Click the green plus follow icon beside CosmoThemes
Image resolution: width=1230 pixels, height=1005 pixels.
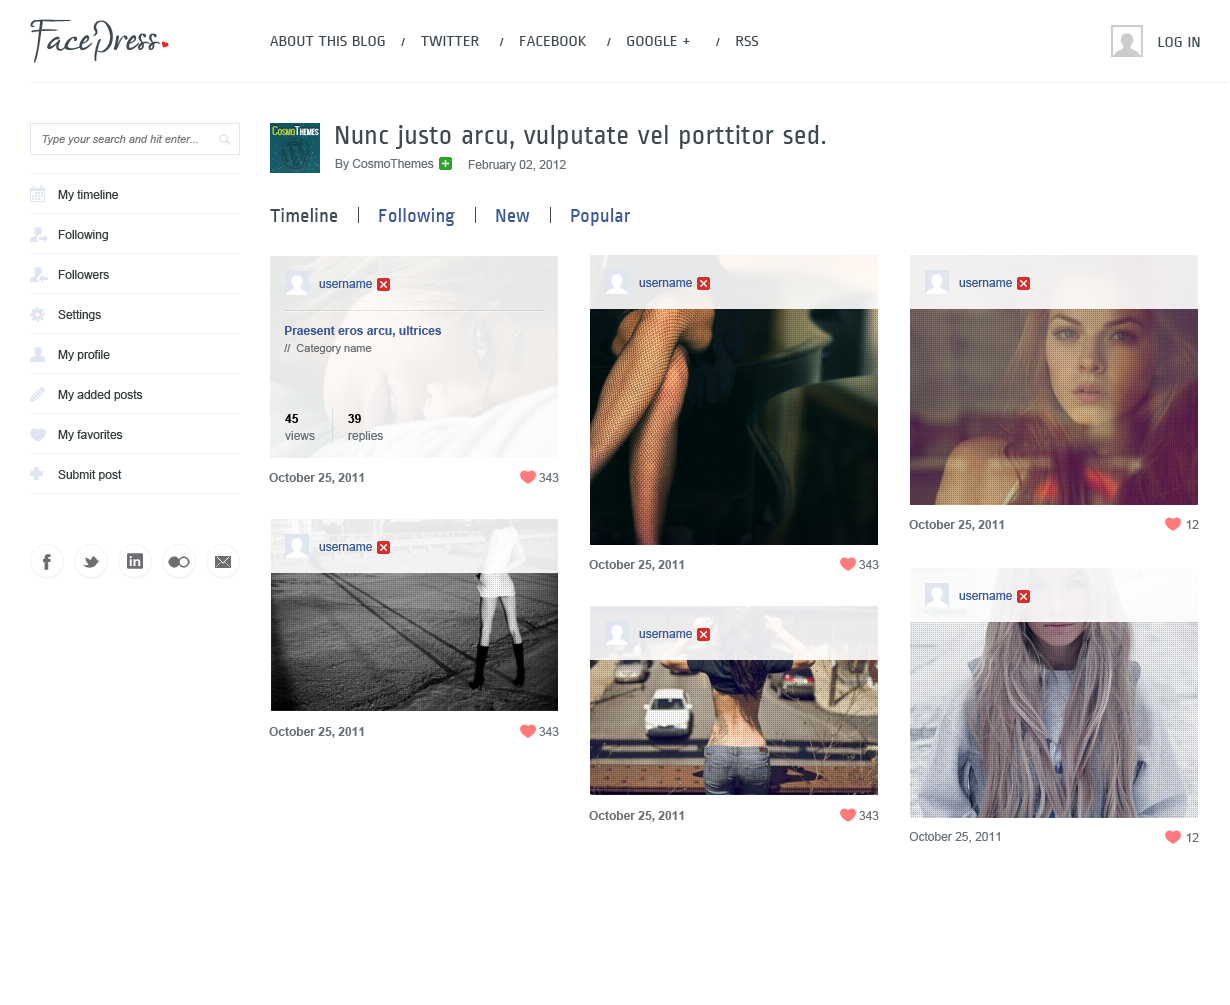click(x=445, y=164)
